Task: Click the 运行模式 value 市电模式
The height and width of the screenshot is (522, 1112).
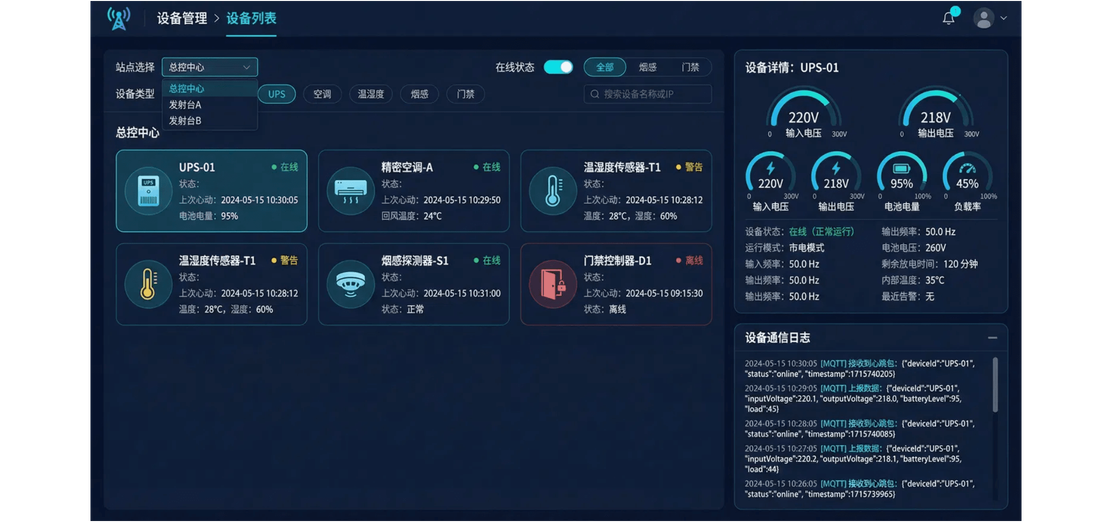Action: (x=807, y=248)
